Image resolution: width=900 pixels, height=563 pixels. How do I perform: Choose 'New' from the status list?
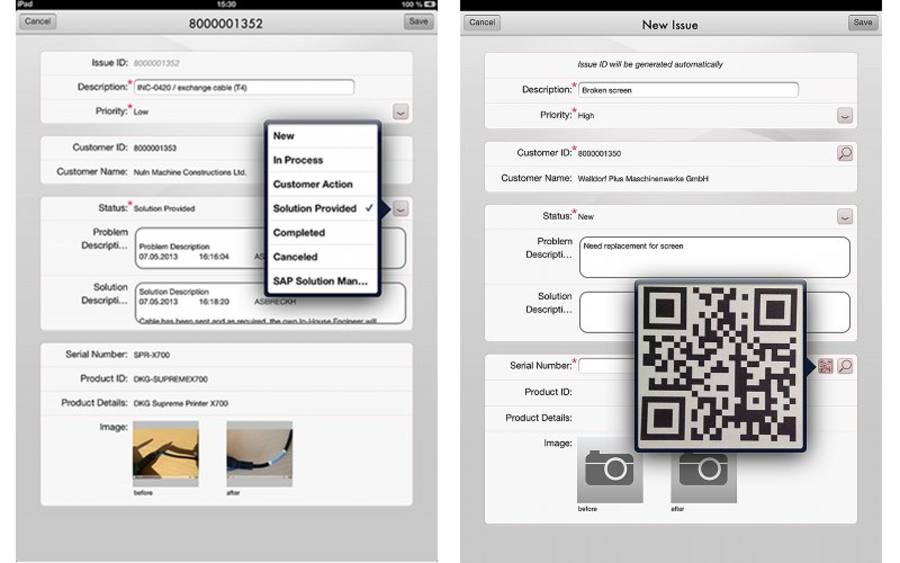click(322, 136)
